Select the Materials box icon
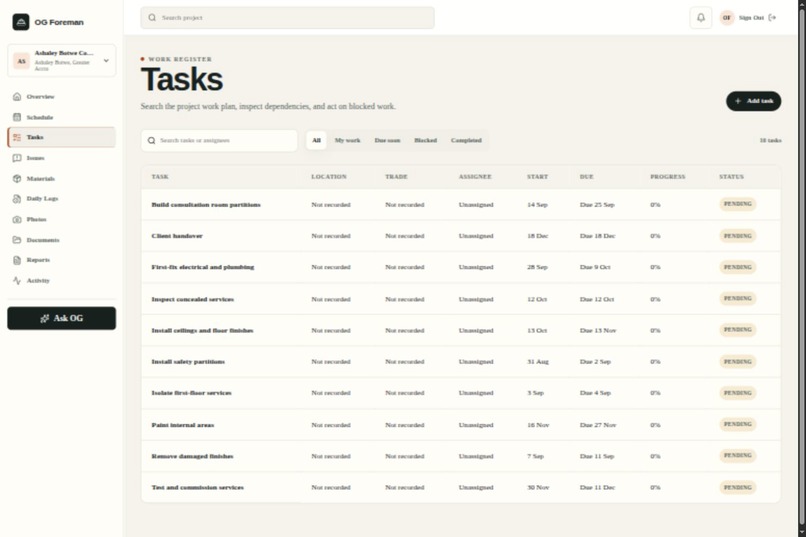This screenshot has height=537, width=806. [x=17, y=178]
